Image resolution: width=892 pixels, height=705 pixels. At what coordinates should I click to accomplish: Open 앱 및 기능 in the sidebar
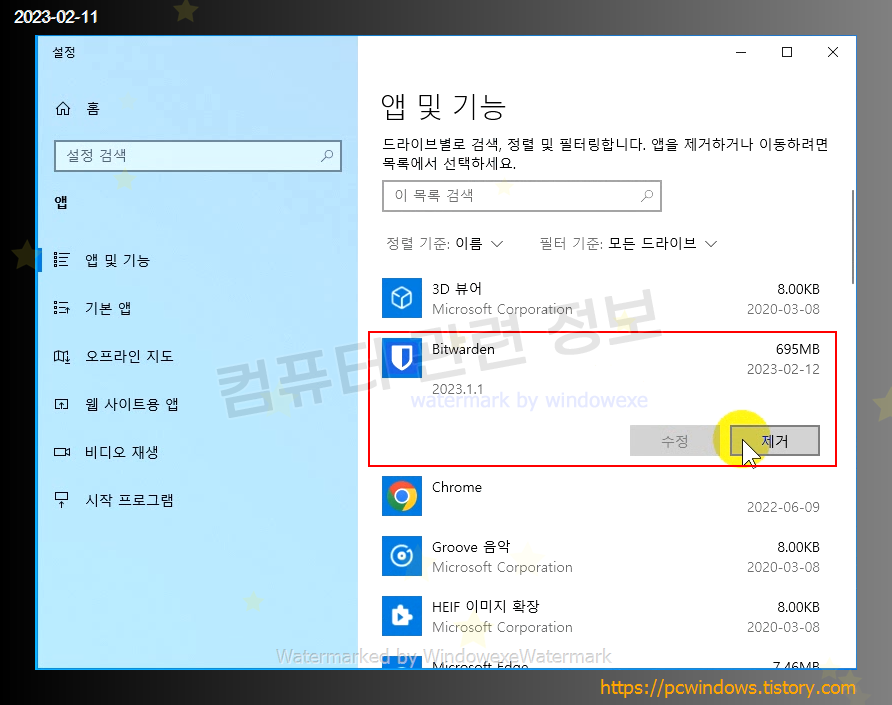(x=117, y=260)
